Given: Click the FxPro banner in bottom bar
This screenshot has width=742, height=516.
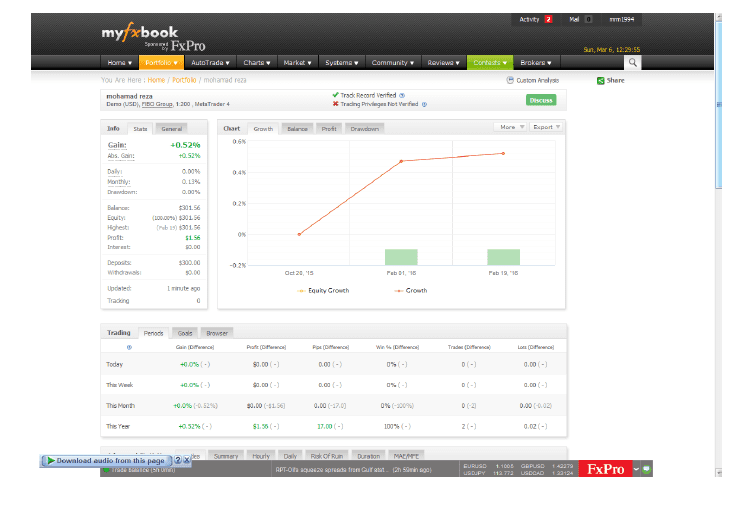Looking at the screenshot, I should coord(605,469).
